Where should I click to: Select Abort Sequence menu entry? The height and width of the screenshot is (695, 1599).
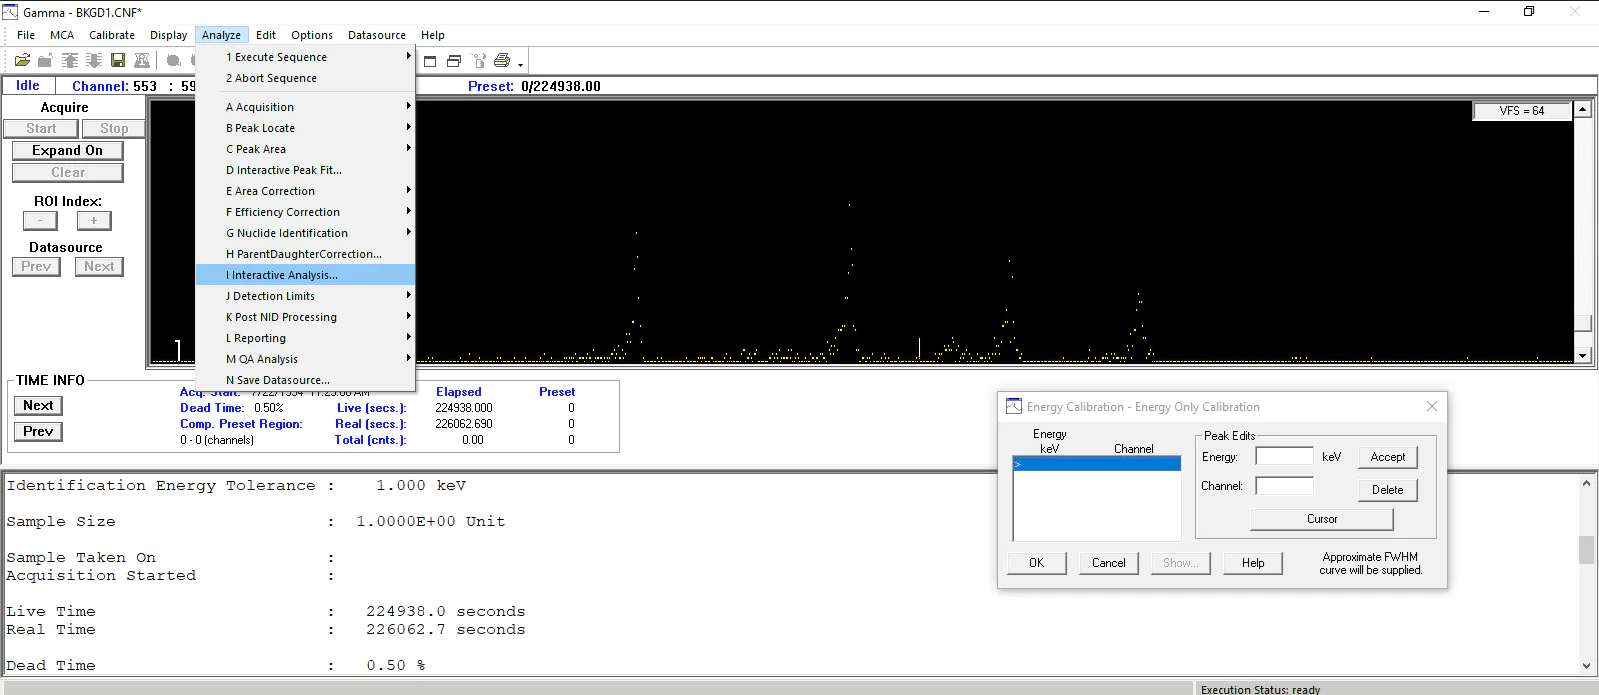point(305,78)
